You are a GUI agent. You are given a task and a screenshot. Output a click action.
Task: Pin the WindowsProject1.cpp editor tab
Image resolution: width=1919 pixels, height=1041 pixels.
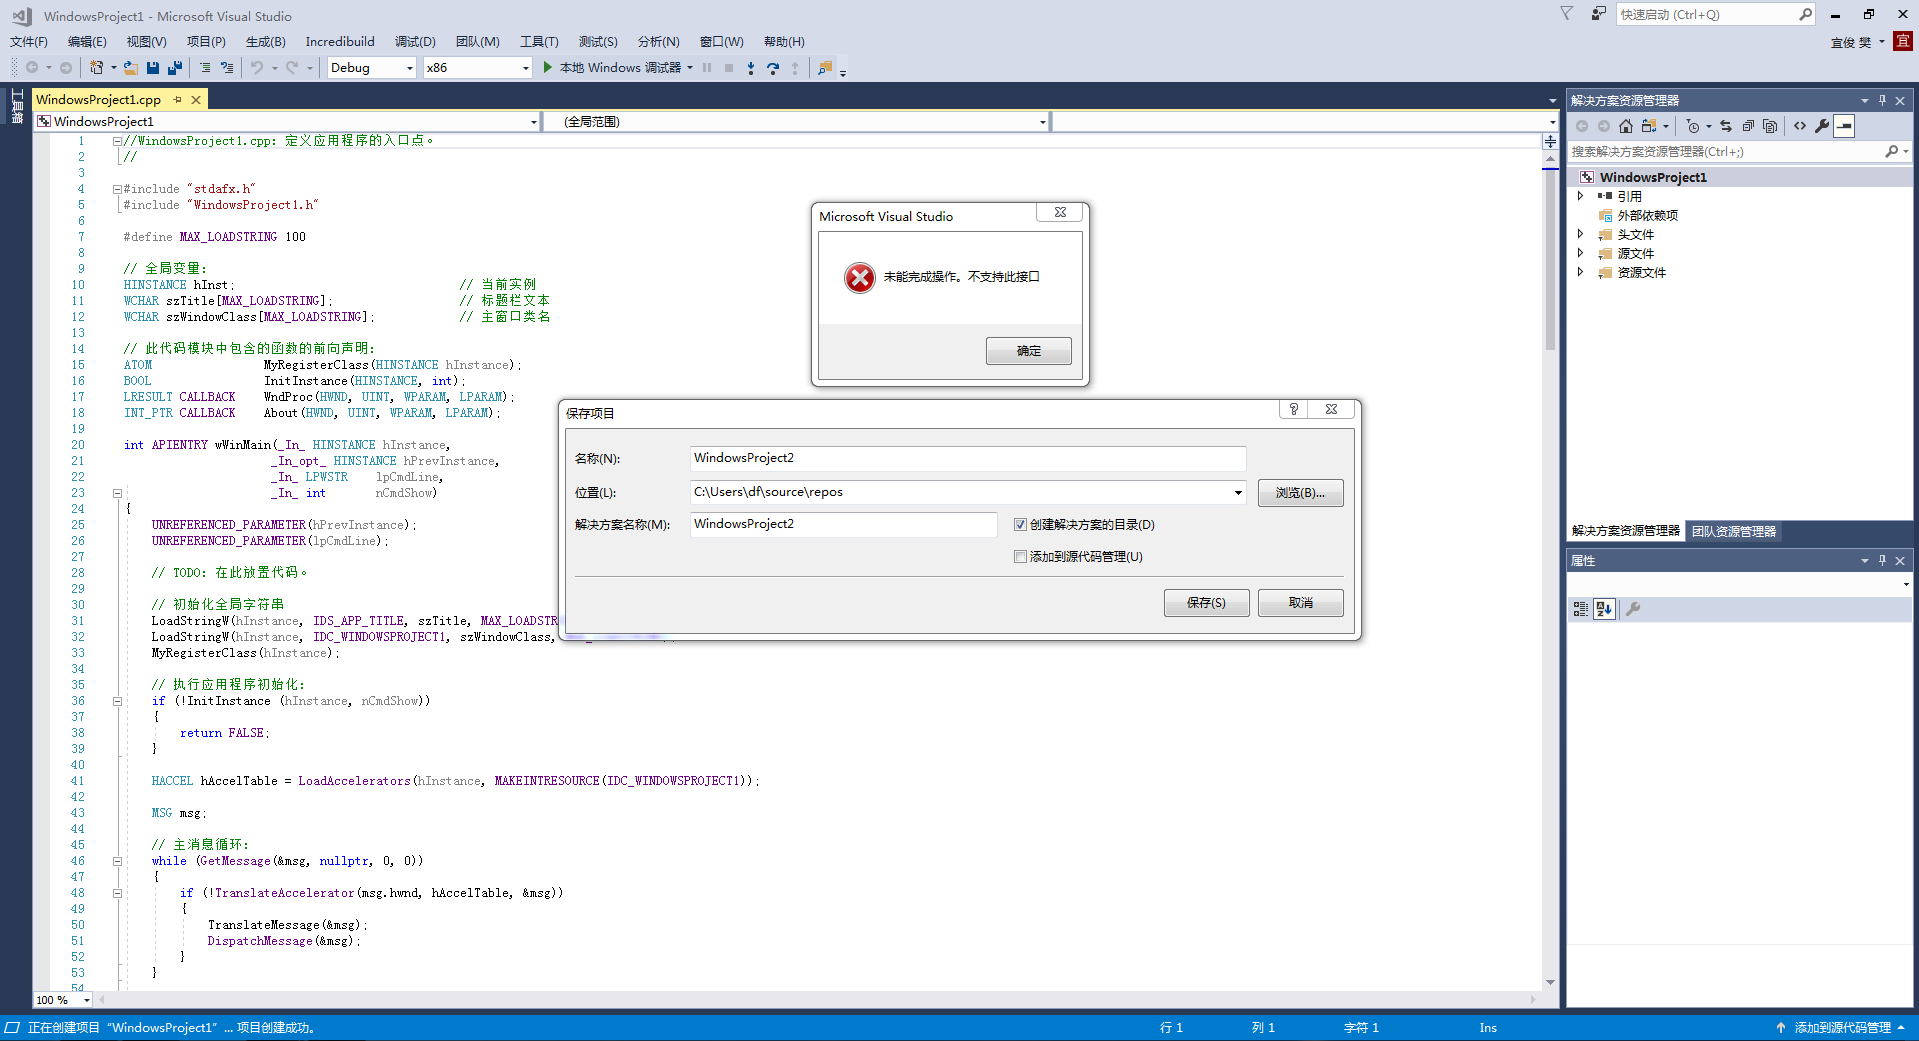click(177, 100)
